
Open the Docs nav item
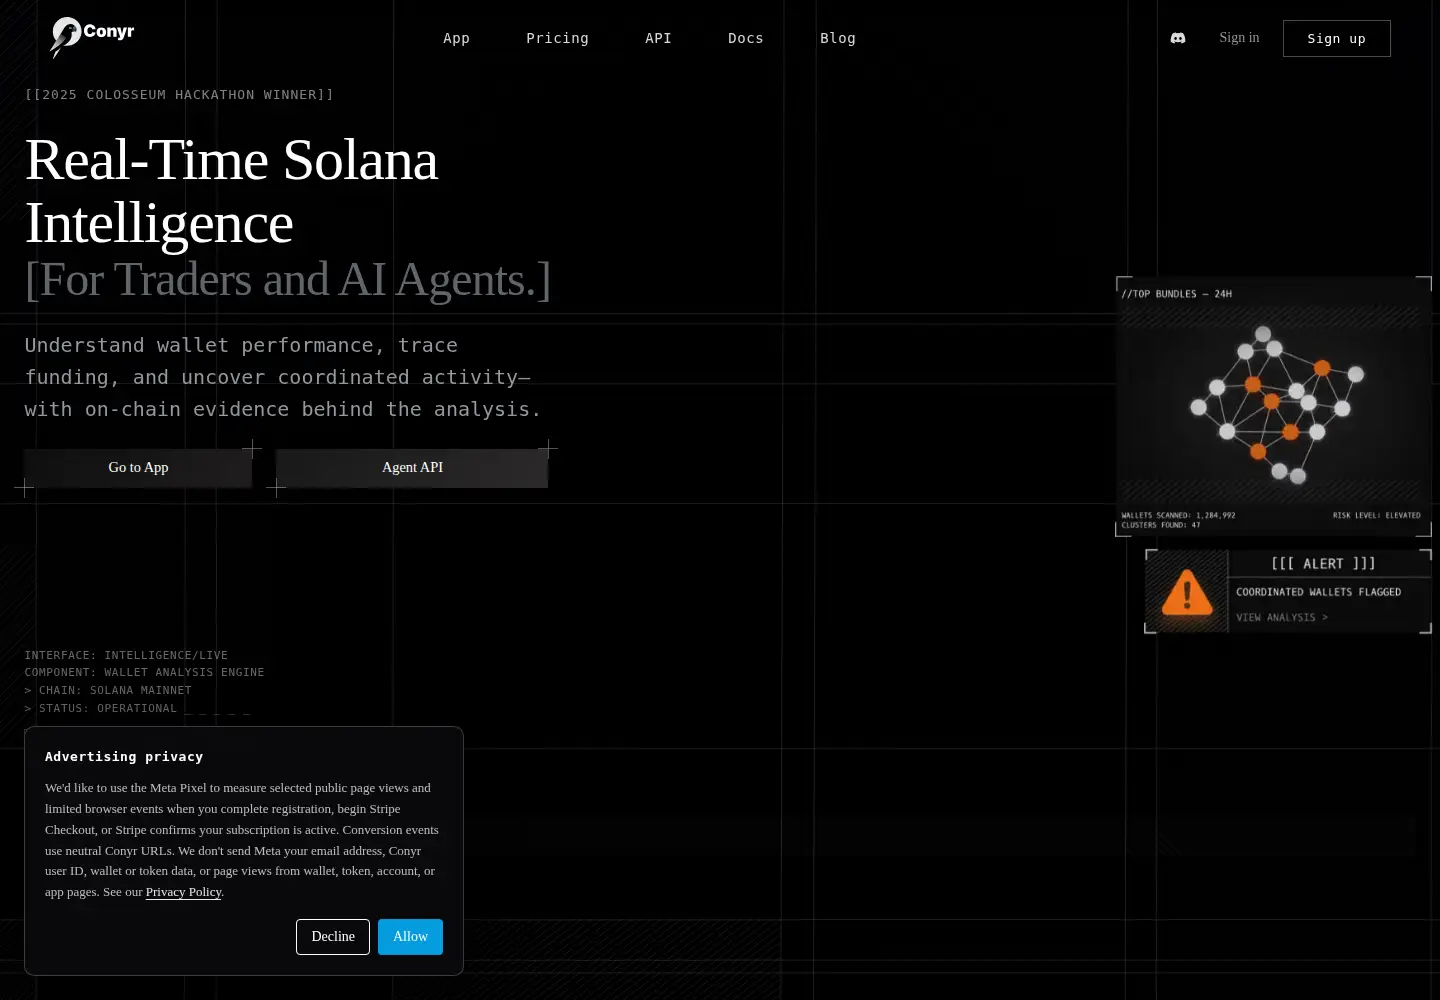point(745,38)
